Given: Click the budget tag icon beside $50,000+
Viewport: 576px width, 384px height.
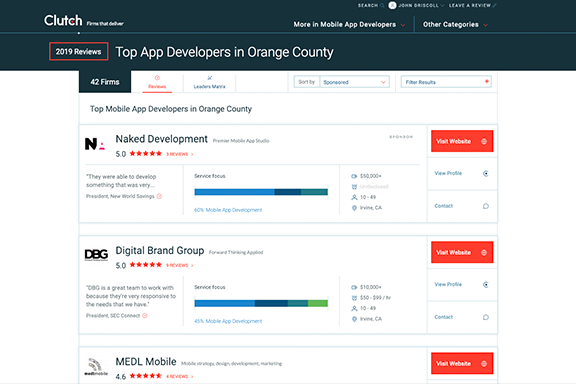Looking at the screenshot, I should point(354,176).
